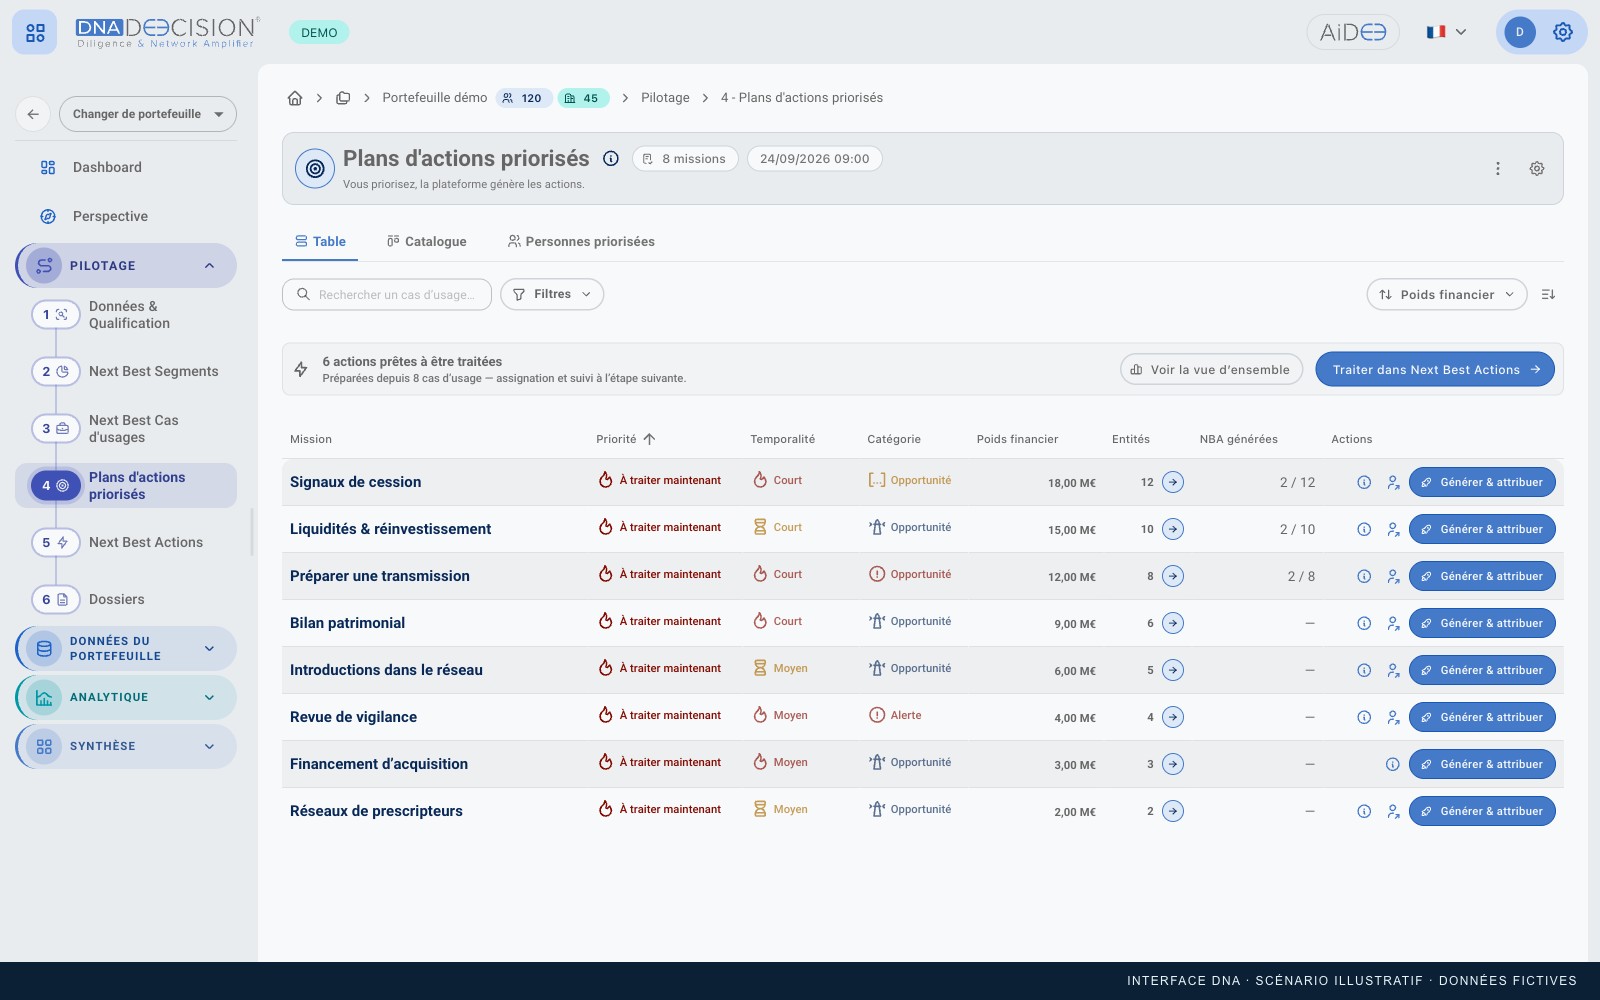The height and width of the screenshot is (1000, 1600).
Task: Expand the Analytique sidebar section
Action: coord(127,697)
